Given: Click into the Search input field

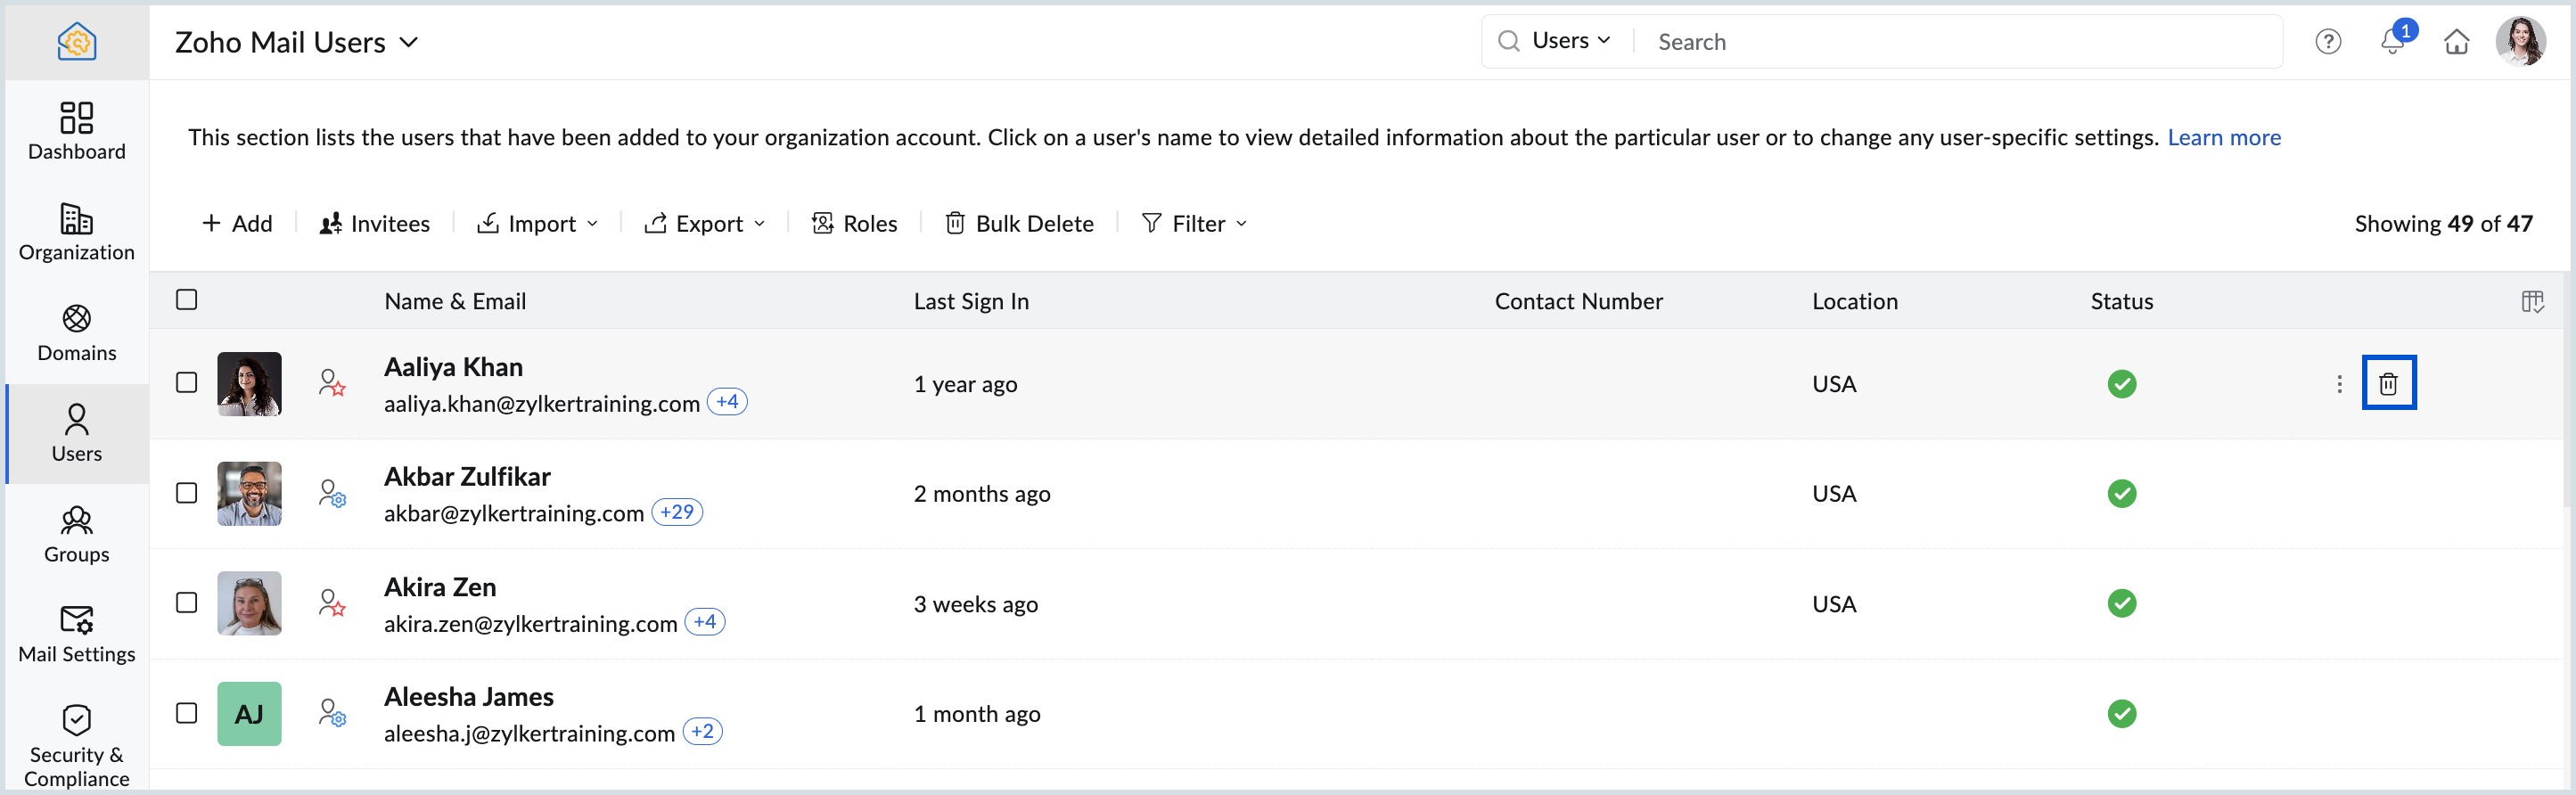Looking at the screenshot, I should (x=1960, y=41).
